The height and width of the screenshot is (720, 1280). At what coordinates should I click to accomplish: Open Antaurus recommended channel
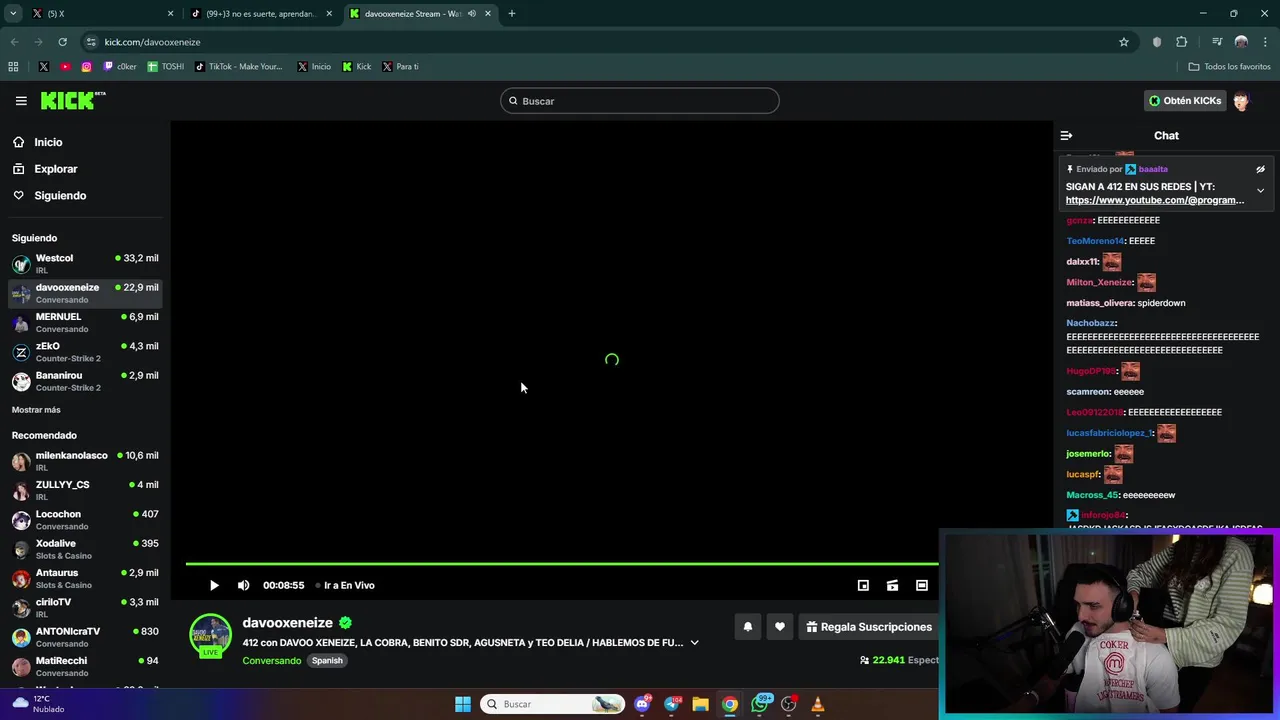(85, 578)
